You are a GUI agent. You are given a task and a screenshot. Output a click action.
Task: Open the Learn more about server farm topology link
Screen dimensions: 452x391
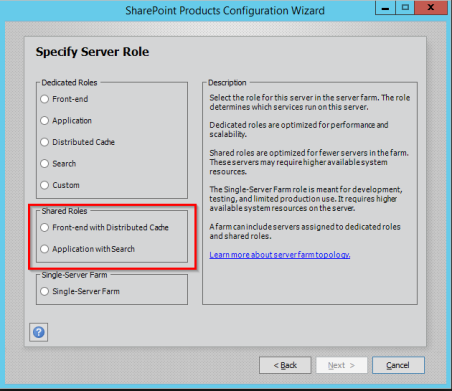[280, 255]
